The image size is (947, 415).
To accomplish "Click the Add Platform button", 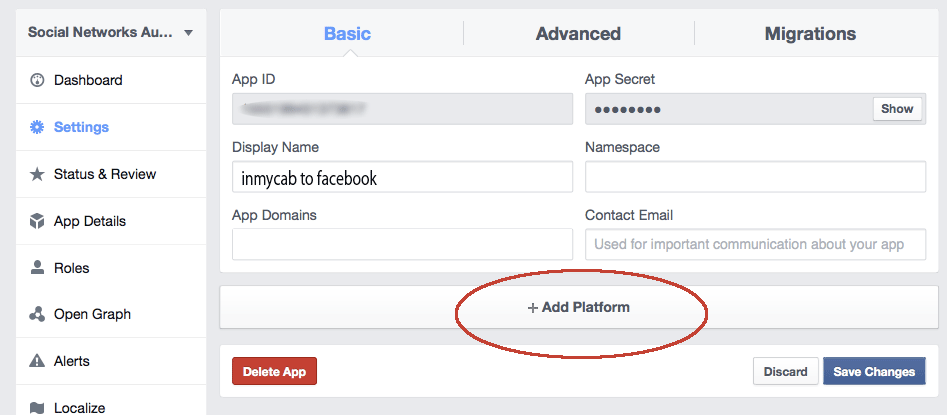I will coord(579,308).
